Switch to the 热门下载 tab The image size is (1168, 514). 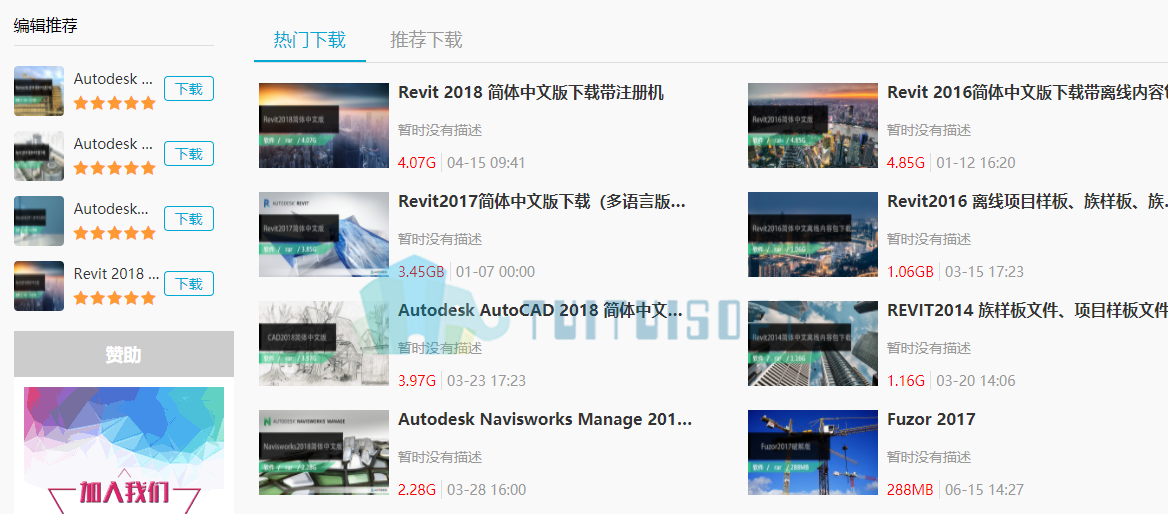point(310,39)
